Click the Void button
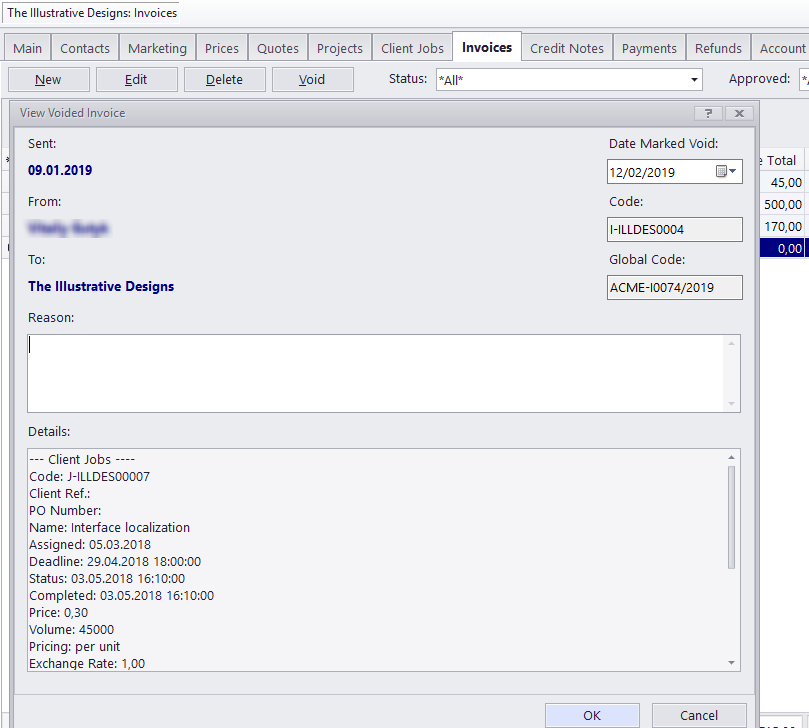 click(312, 79)
